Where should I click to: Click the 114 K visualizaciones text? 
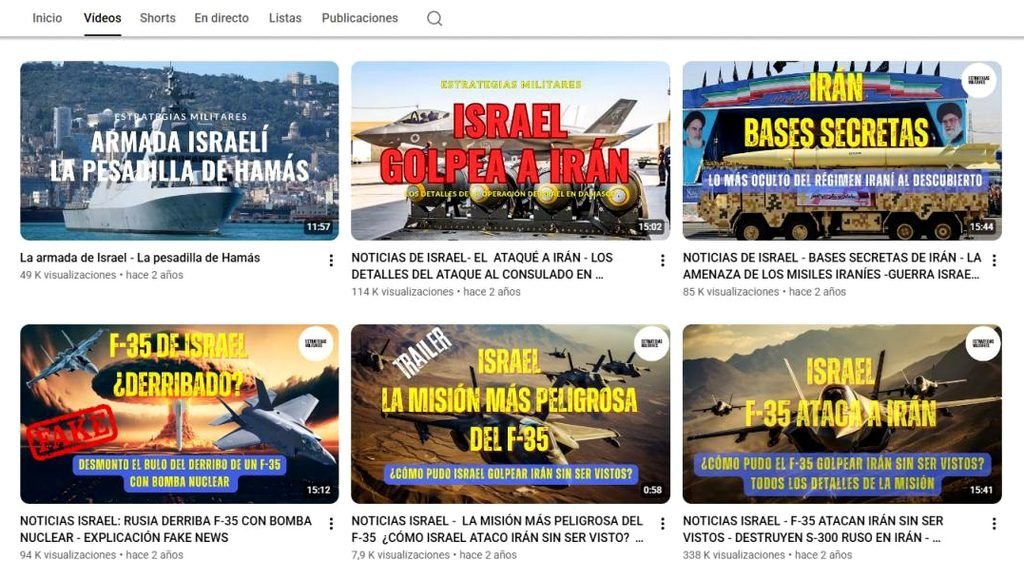[x=402, y=292]
